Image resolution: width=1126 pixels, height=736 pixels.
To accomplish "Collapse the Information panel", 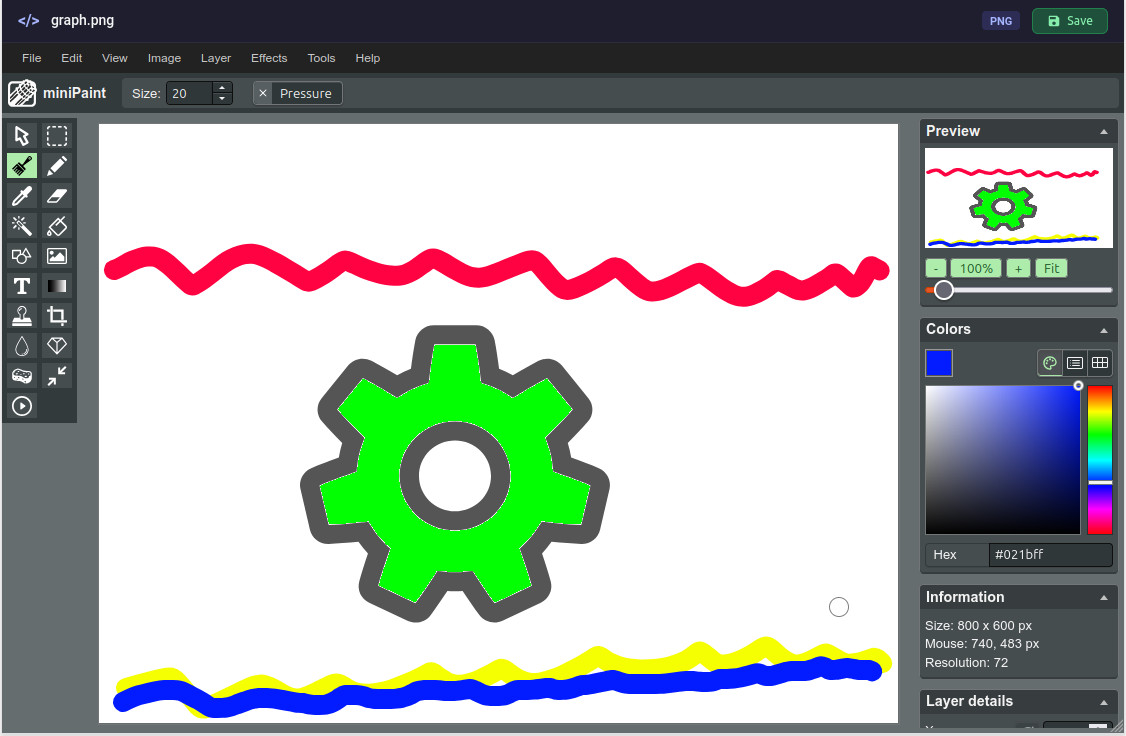I will [x=1104, y=598].
